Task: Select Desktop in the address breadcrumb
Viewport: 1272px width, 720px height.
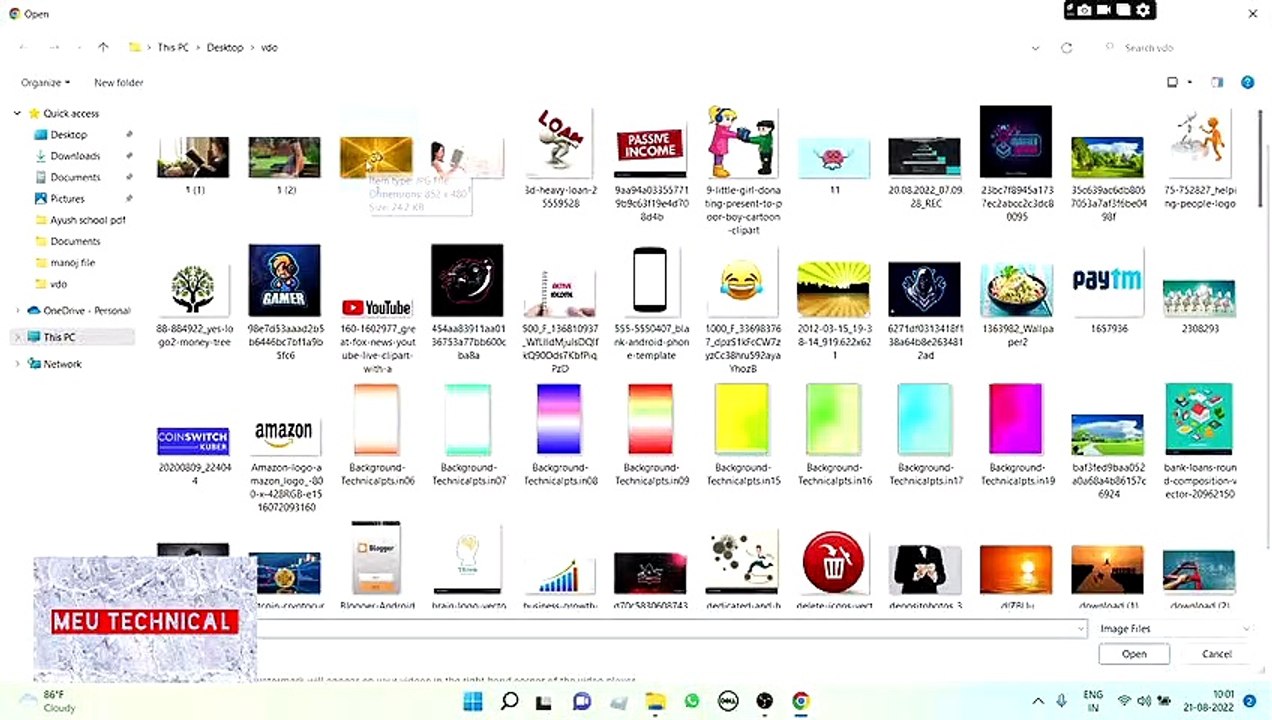Action: point(225,47)
